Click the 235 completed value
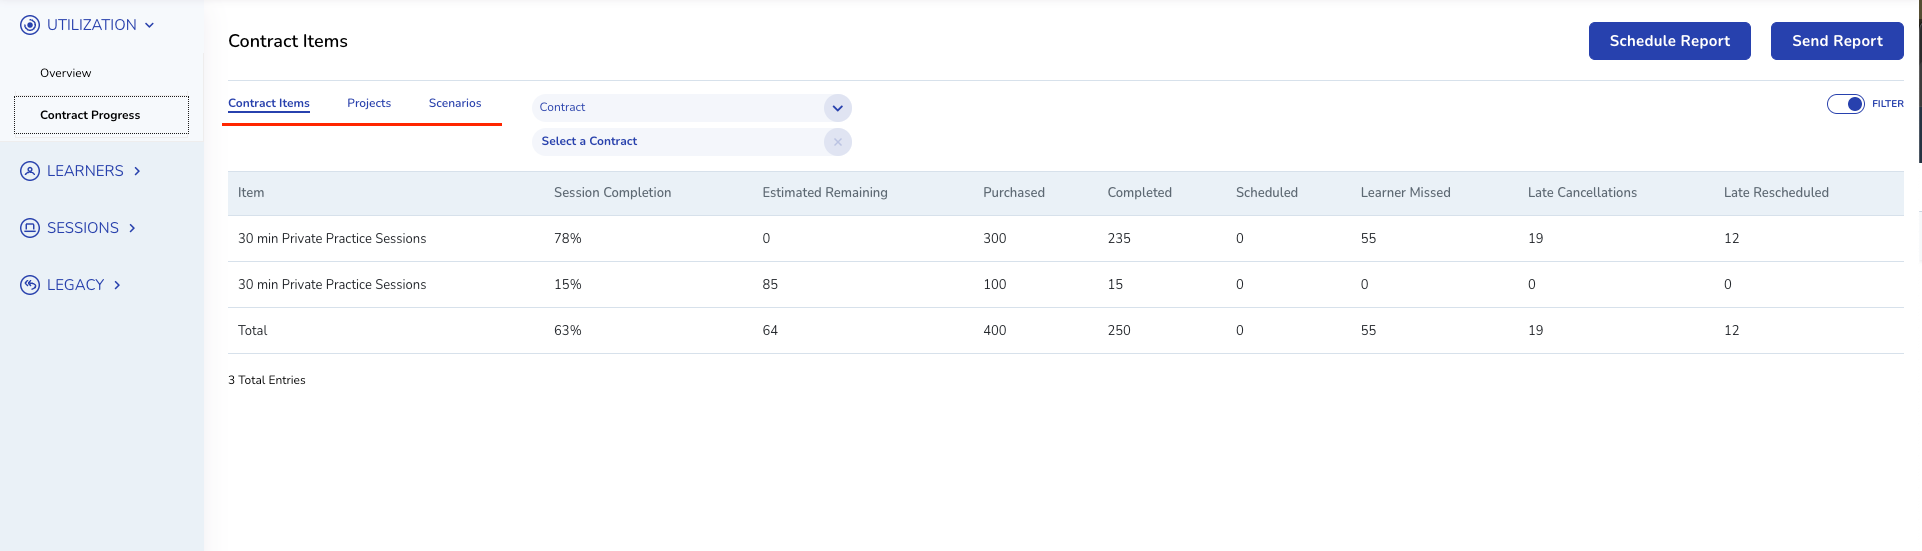 [1119, 239]
